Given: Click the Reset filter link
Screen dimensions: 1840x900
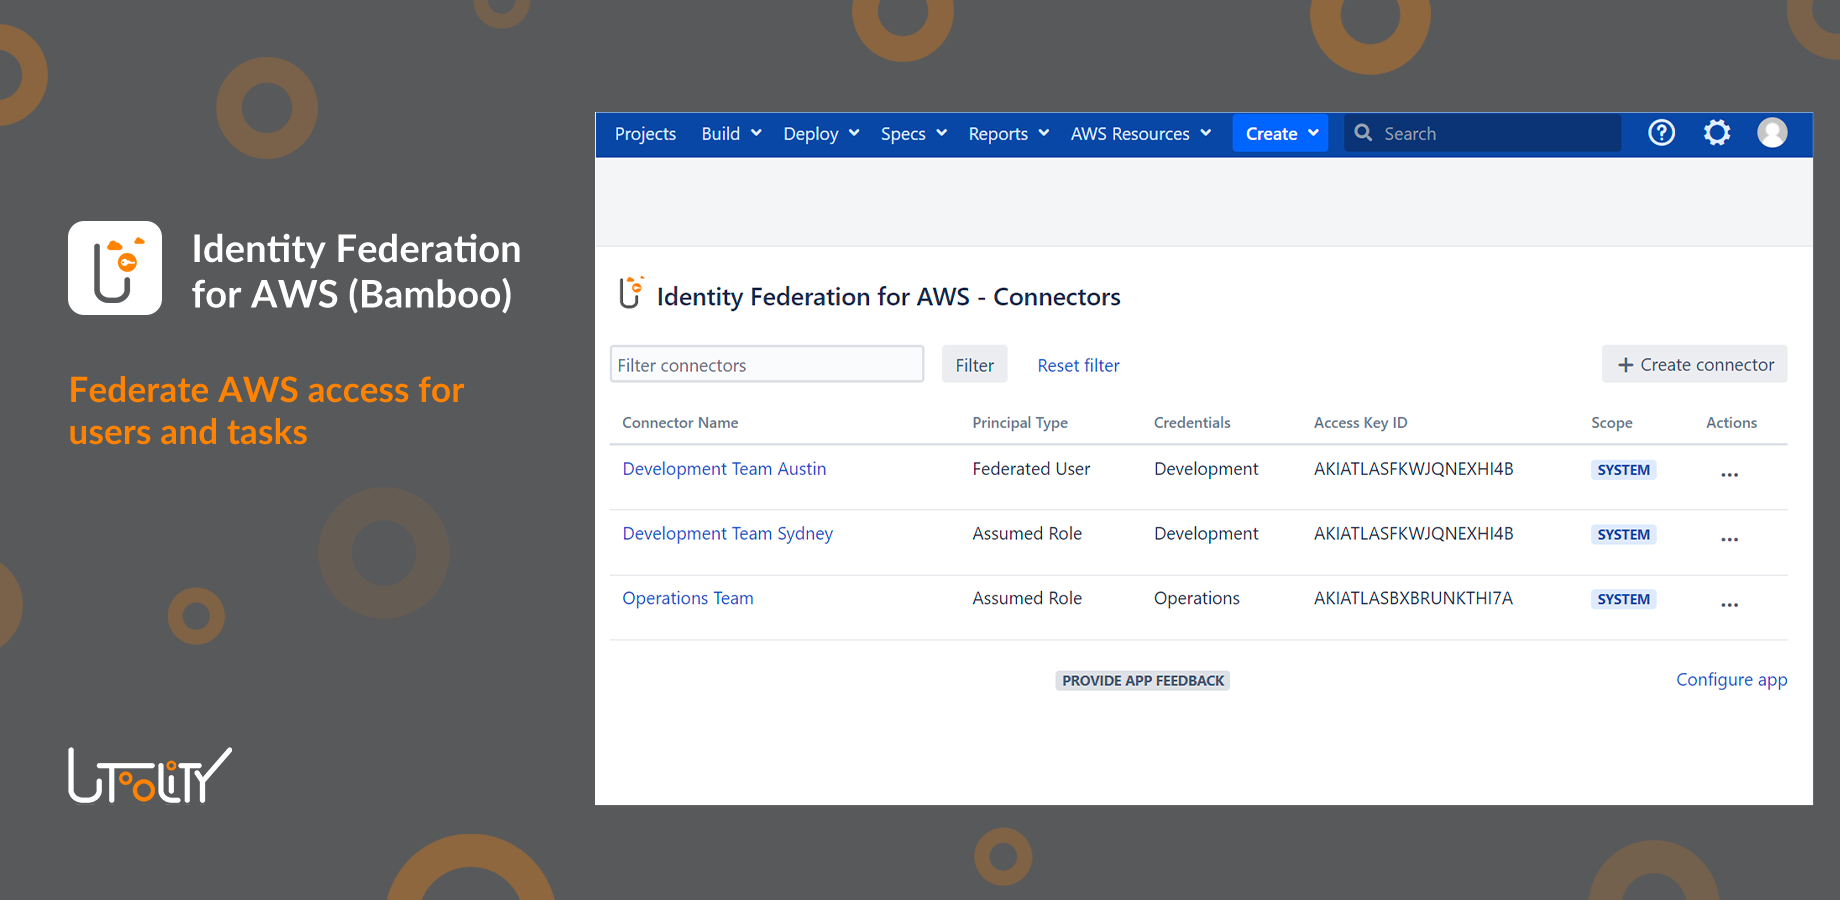Looking at the screenshot, I should 1078,365.
